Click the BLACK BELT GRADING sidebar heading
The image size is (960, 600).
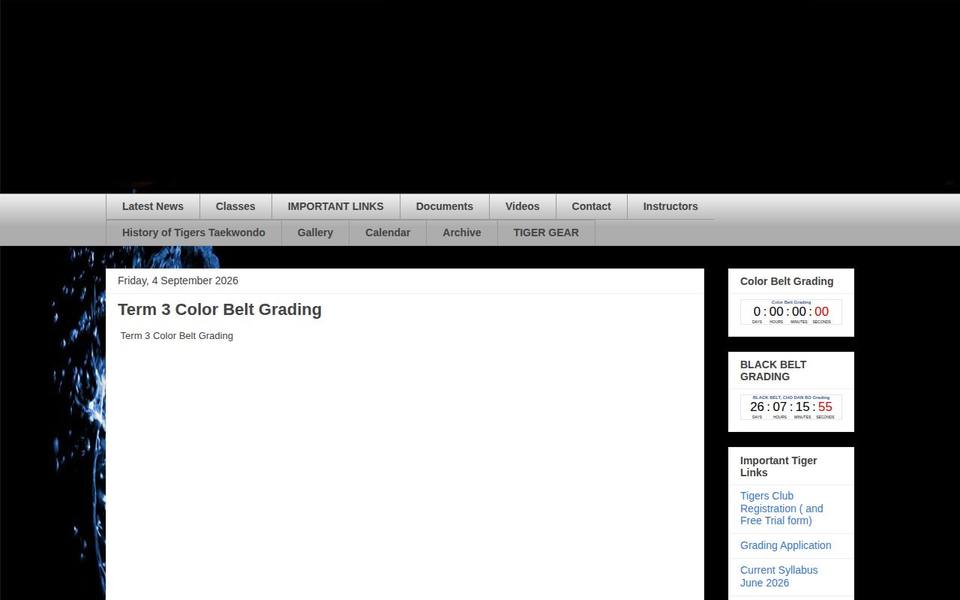tap(773, 370)
